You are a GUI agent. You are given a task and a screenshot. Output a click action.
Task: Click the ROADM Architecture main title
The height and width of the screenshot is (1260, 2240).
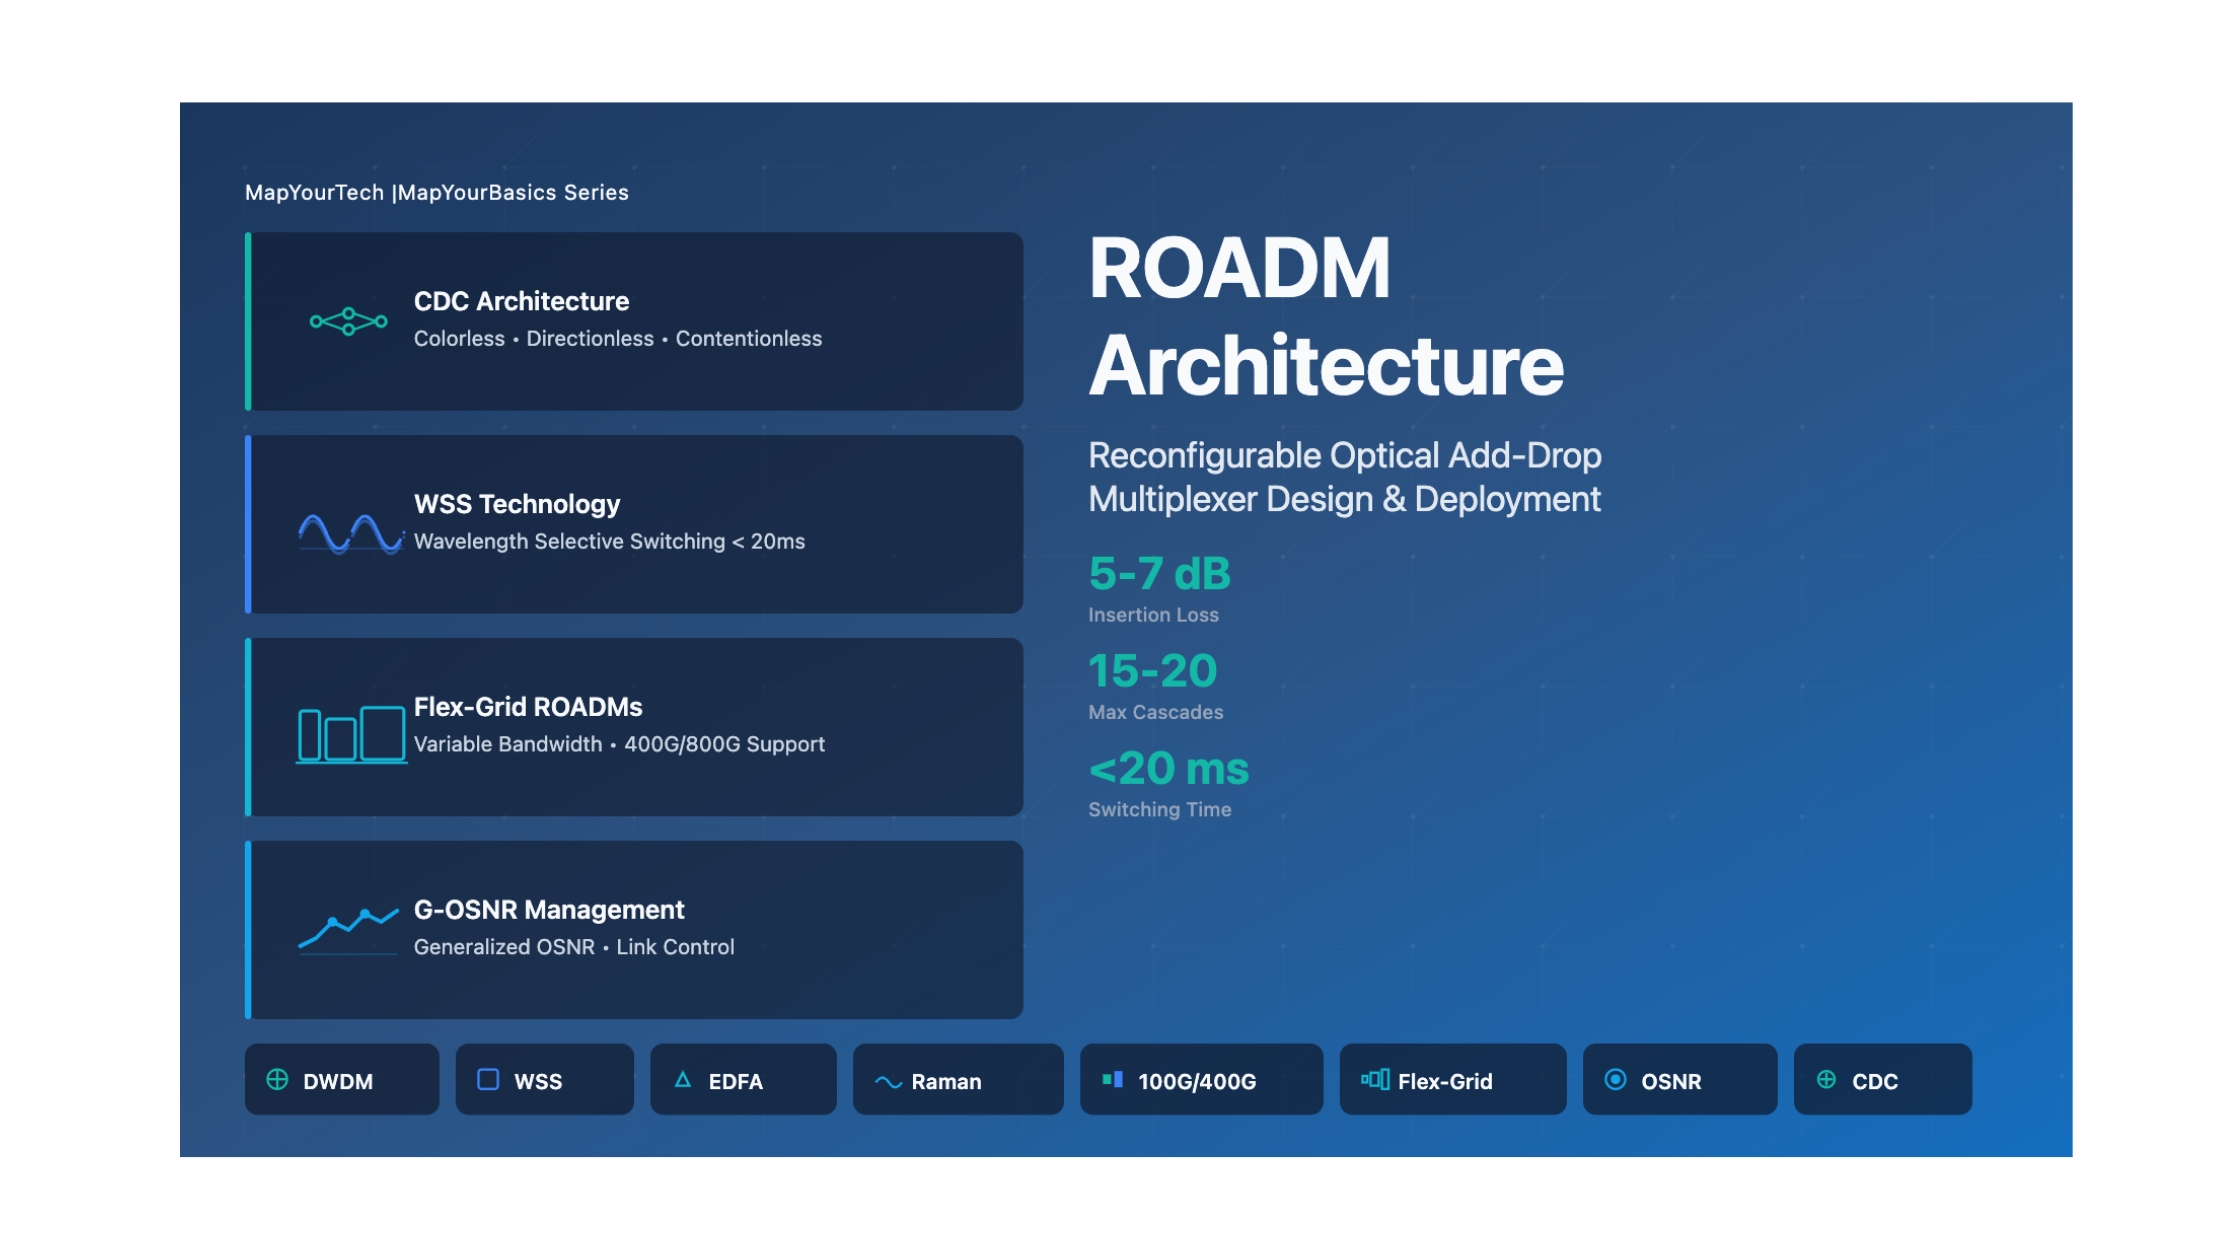click(x=1325, y=317)
